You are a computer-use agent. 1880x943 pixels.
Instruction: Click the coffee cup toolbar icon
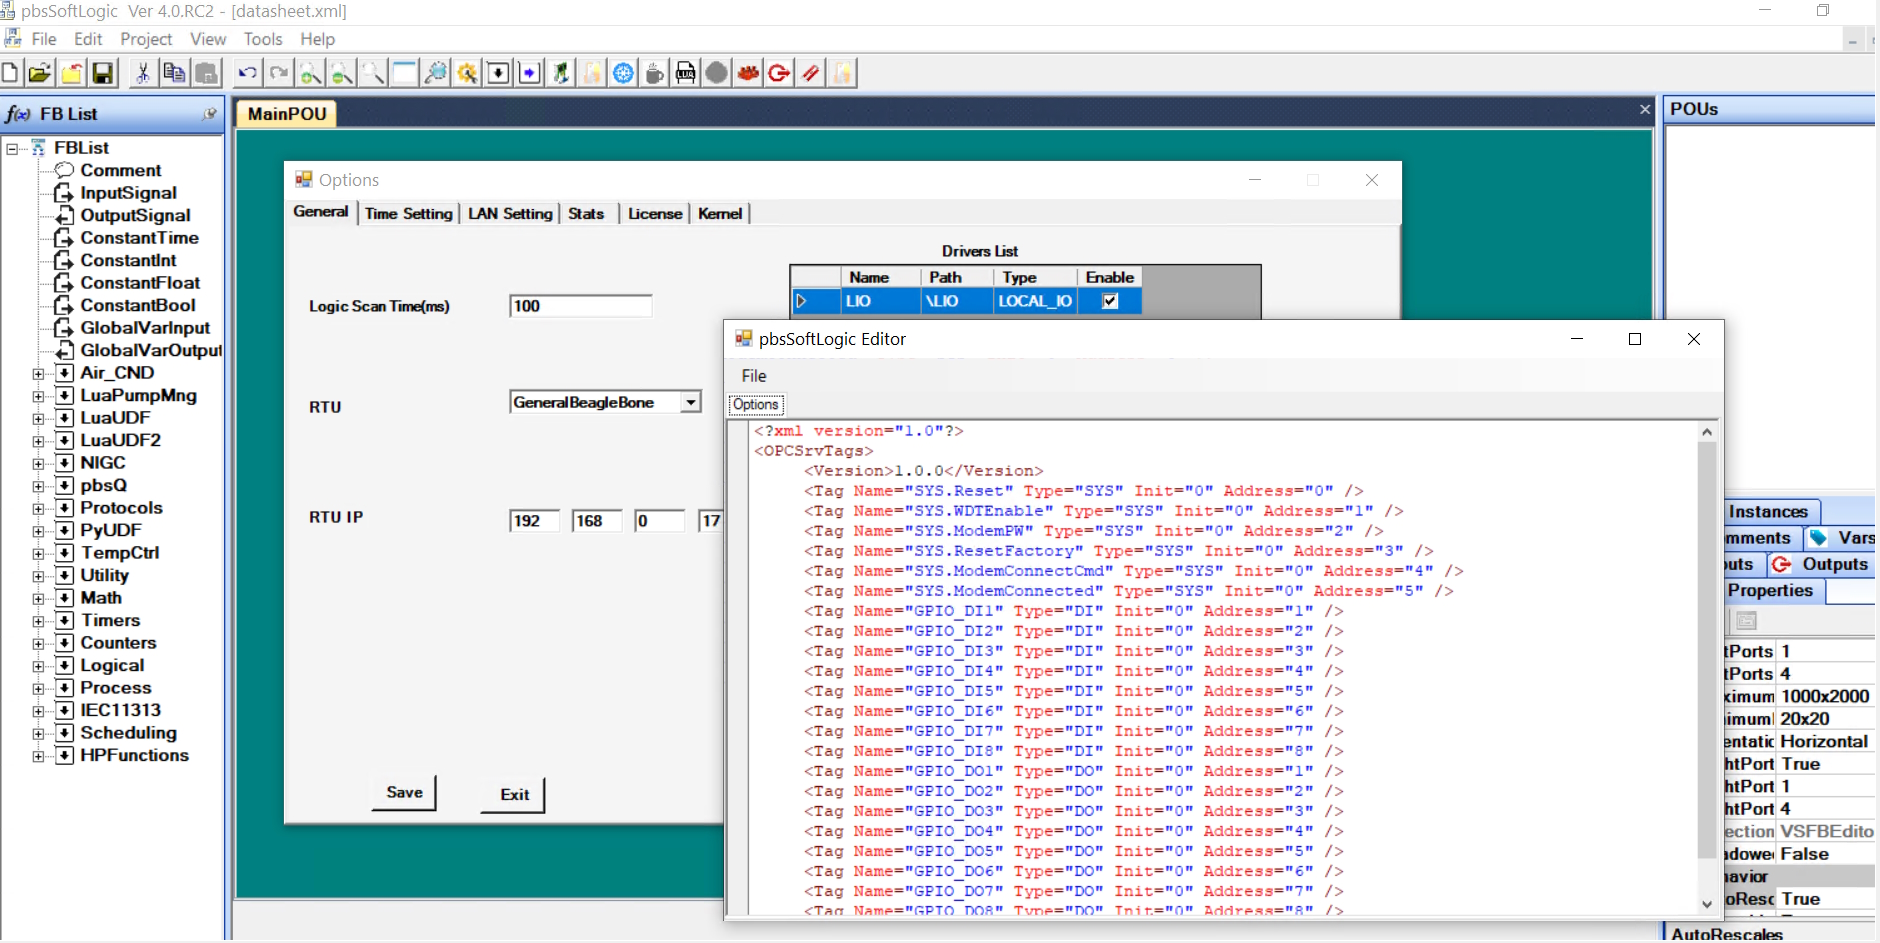click(x=655, y=73)
